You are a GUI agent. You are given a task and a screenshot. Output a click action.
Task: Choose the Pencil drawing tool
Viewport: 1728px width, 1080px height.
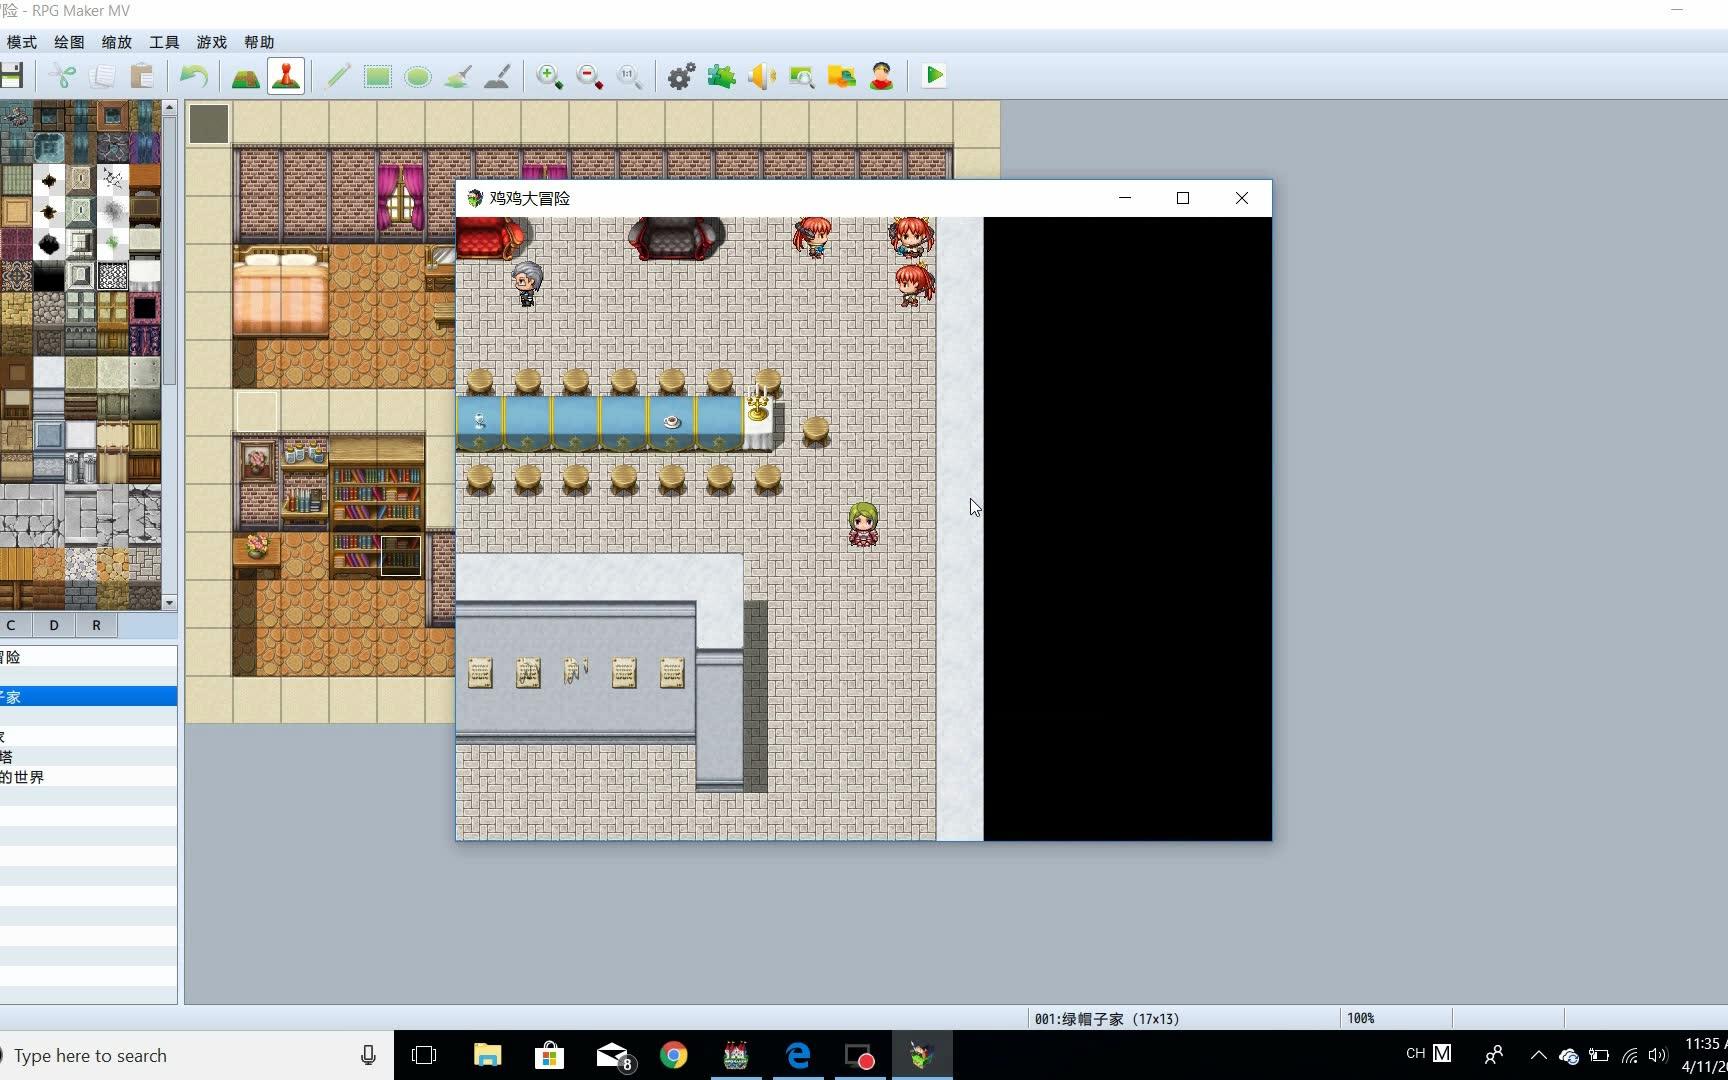(x=337, y=76)
